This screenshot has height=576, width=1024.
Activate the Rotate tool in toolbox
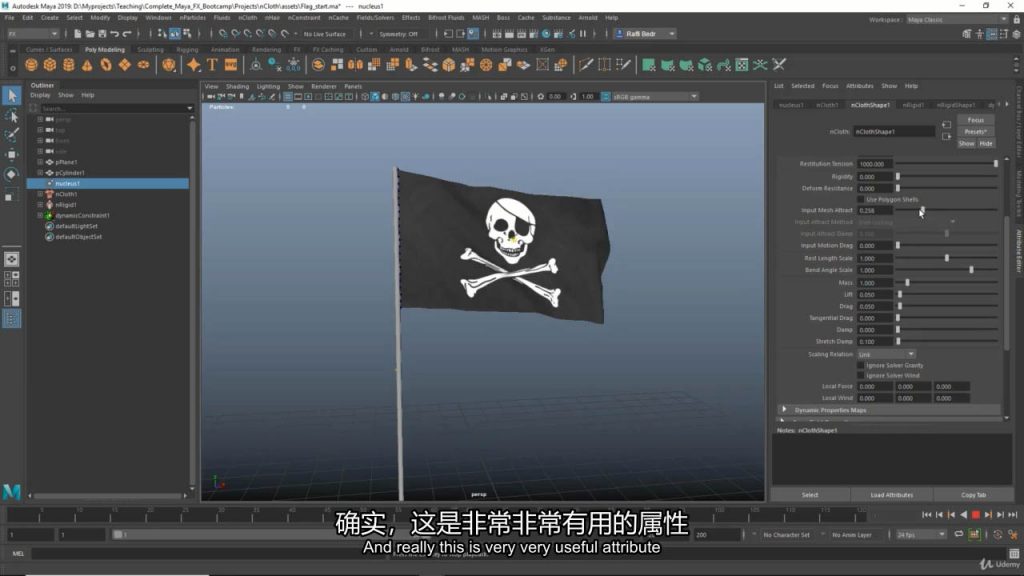click(12, 174)
